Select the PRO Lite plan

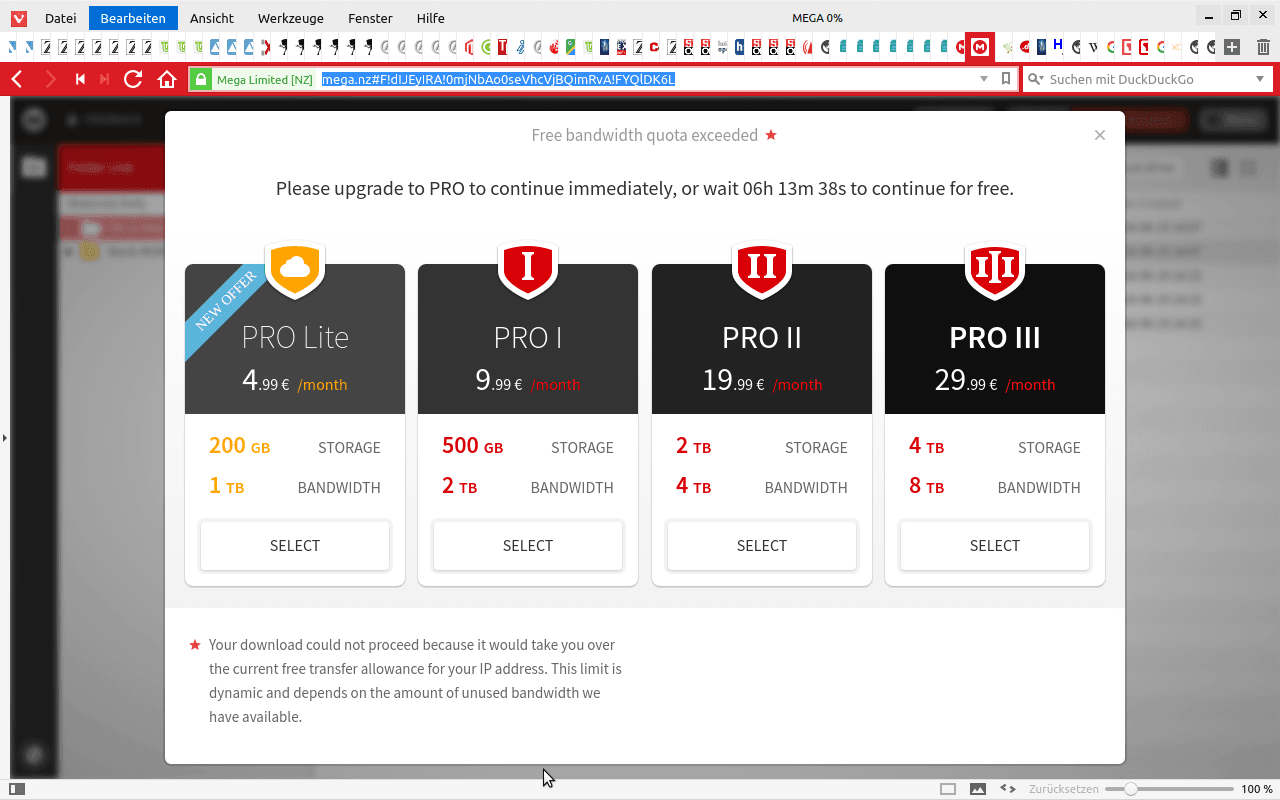[295, 546]
